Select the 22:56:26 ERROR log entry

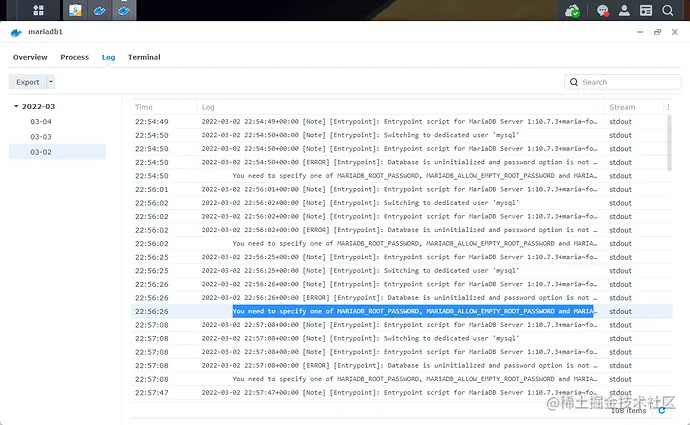(x=401, y=297)
